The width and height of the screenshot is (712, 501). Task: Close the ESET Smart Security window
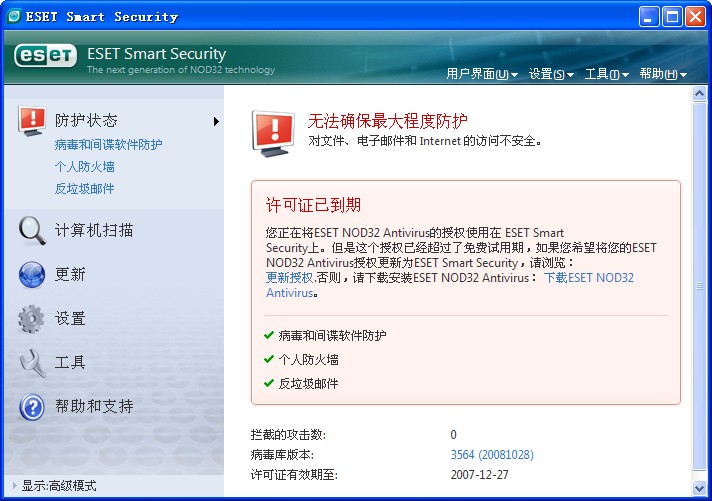[x=696, y=17]
